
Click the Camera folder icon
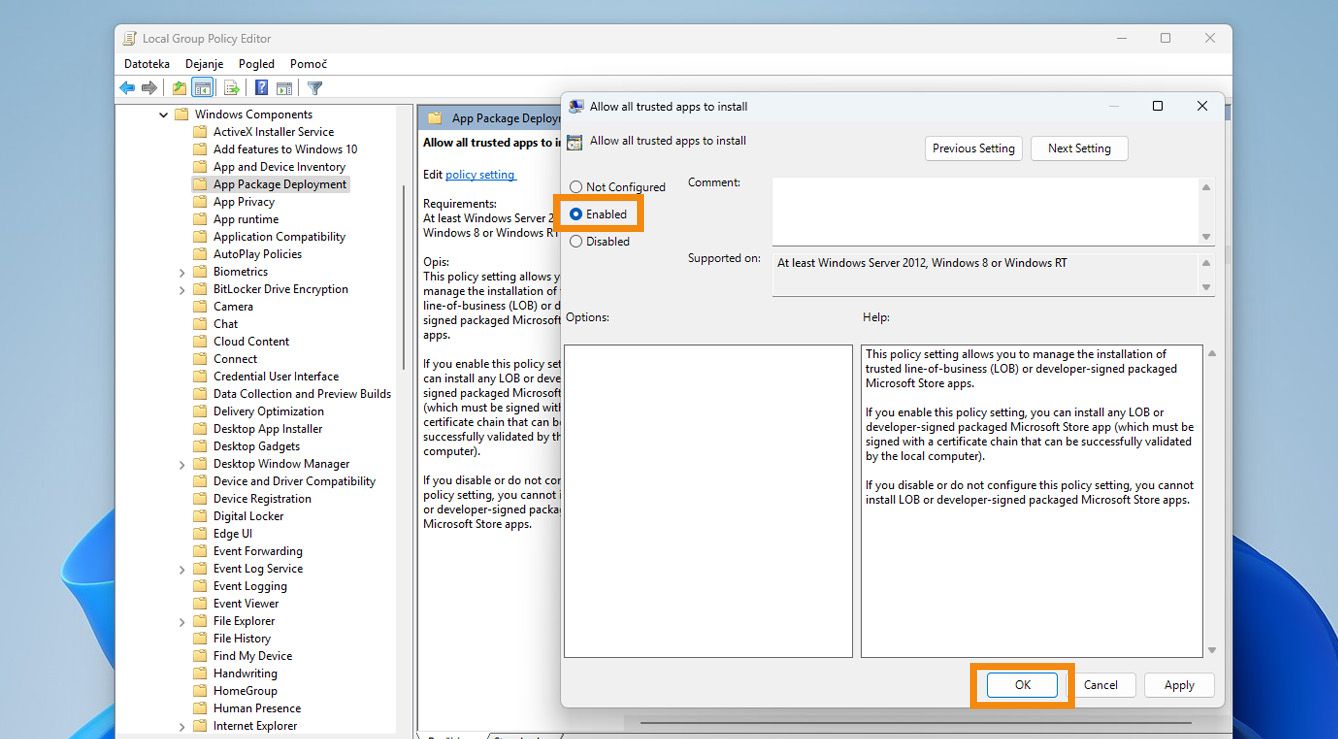(200, 307)
